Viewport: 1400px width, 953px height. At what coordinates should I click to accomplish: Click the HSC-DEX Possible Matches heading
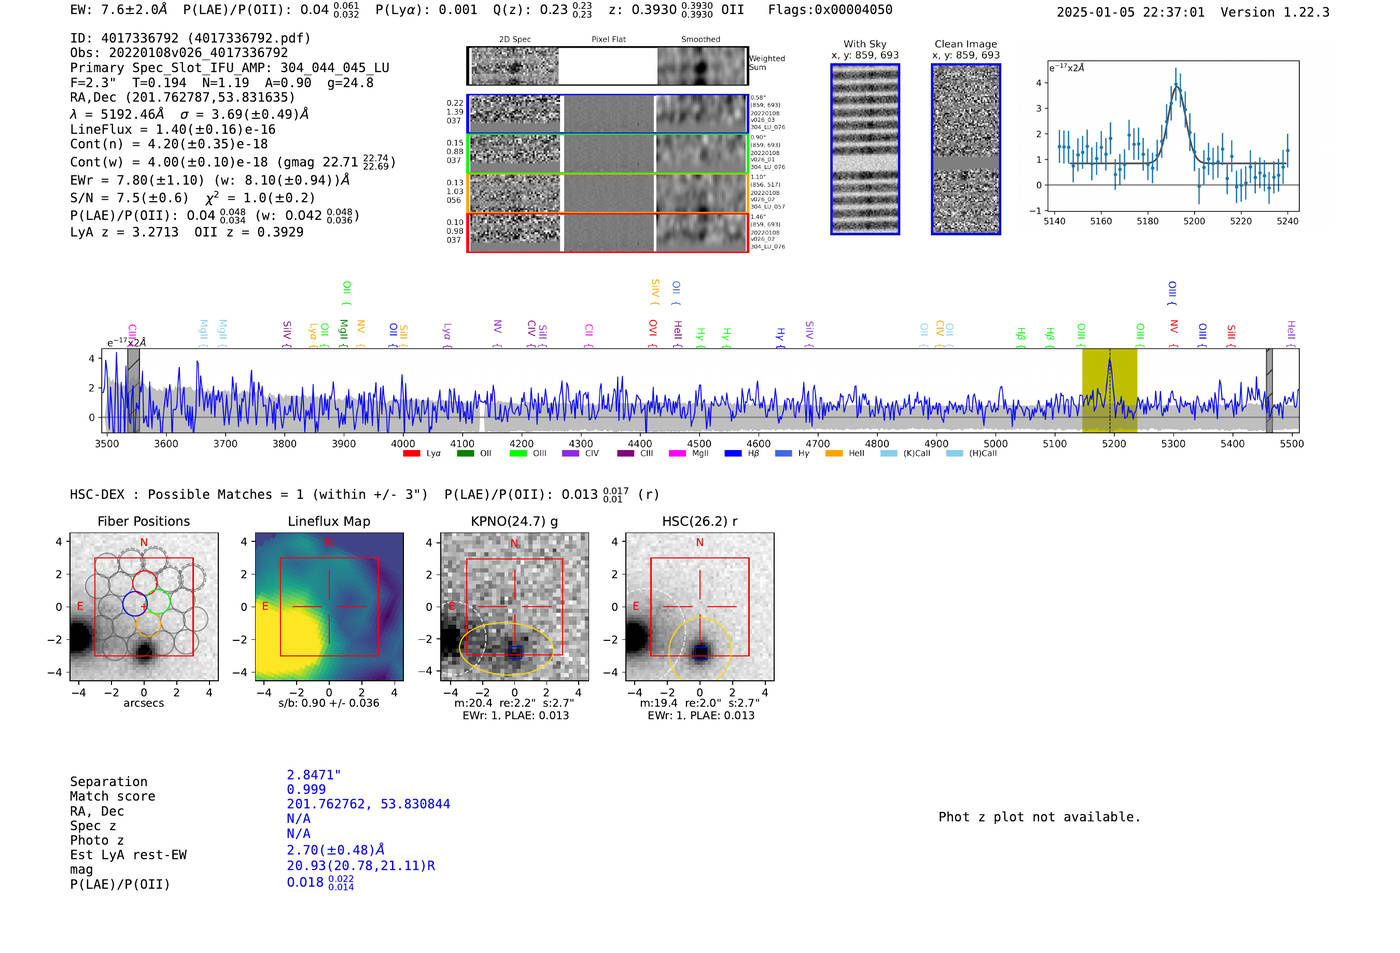pos(249,495)
